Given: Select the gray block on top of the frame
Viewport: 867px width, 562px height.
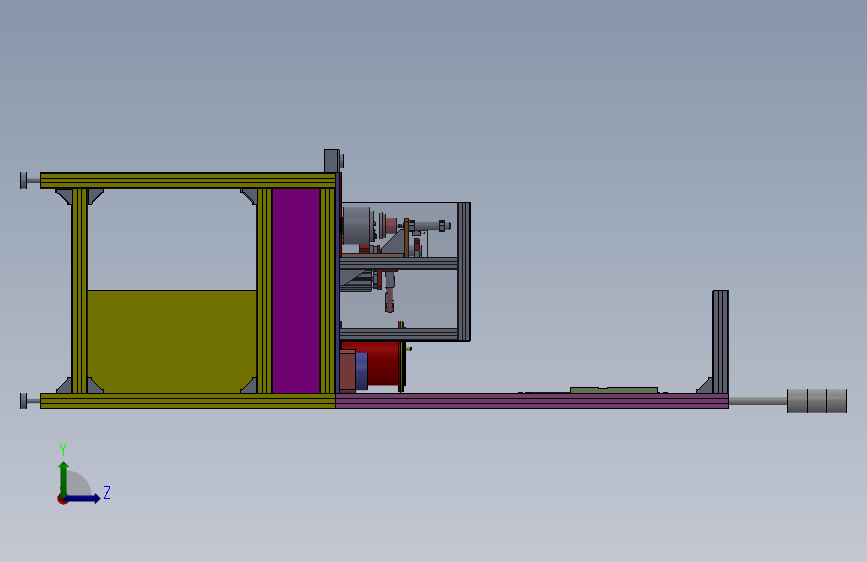Looking at the screenshot, I should point(331,160).
